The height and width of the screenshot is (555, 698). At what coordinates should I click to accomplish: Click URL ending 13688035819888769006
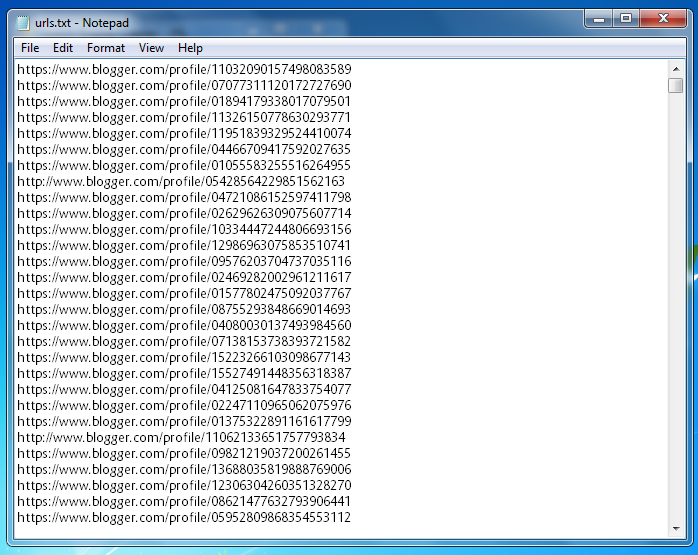[184, 470]
